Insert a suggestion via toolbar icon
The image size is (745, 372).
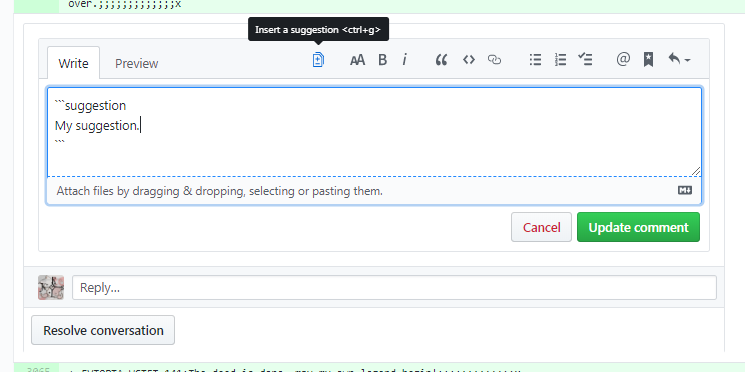point(318,60)
